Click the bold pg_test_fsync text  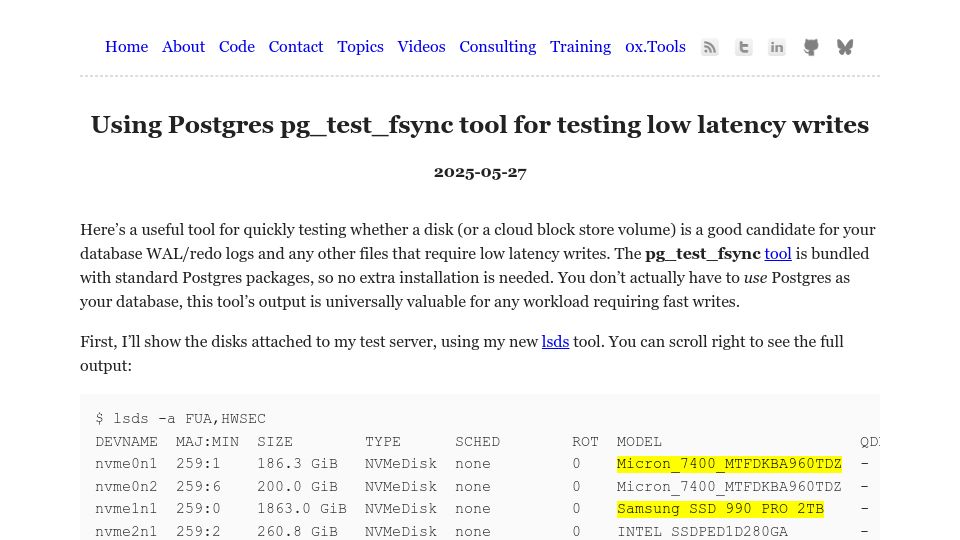click(703, 253)
